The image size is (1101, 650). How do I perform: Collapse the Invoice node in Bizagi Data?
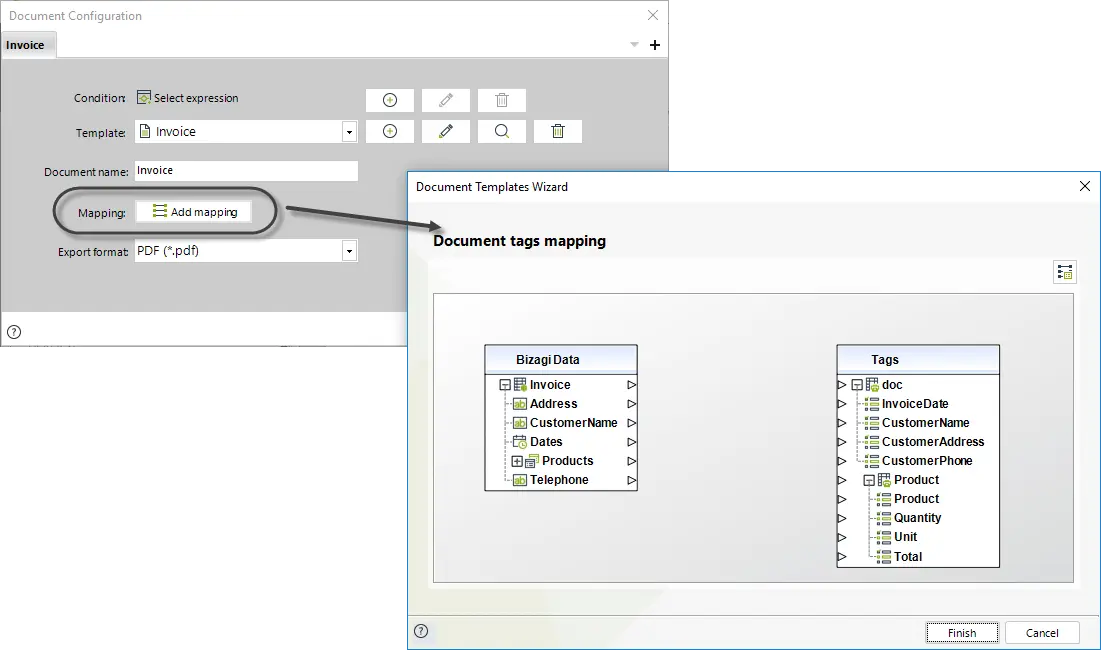(505, 385)
